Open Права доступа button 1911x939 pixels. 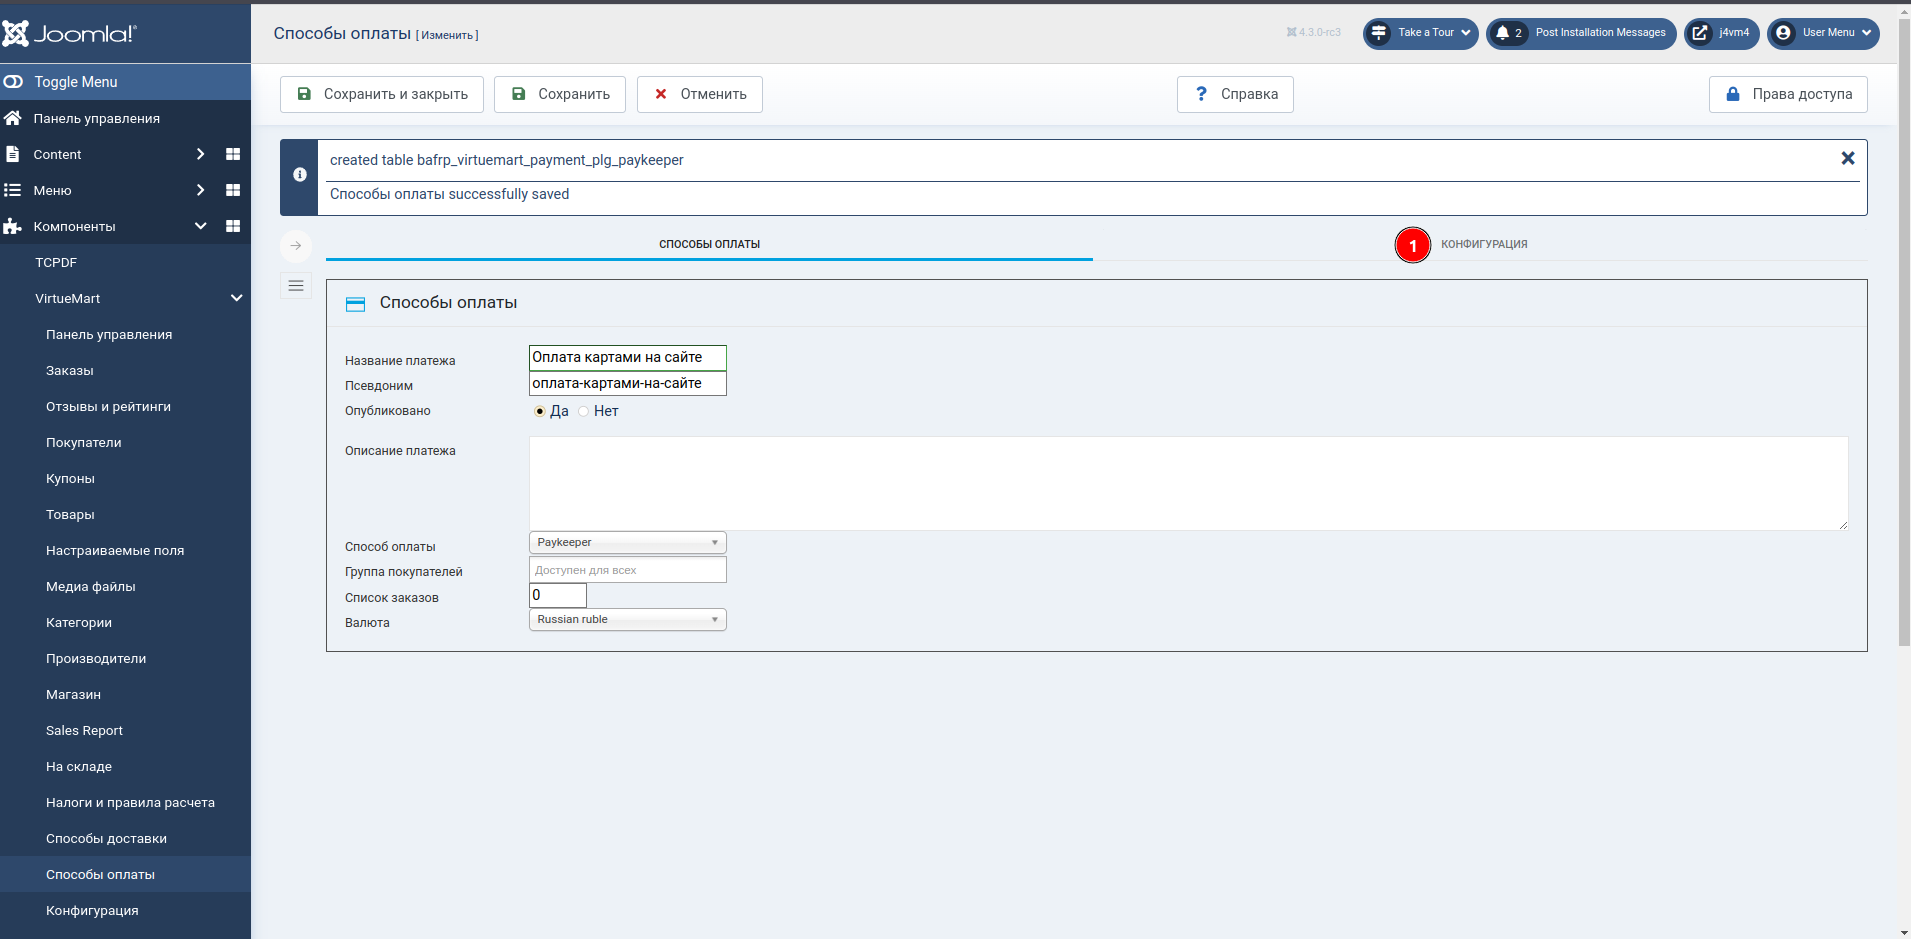[1788, 94]
